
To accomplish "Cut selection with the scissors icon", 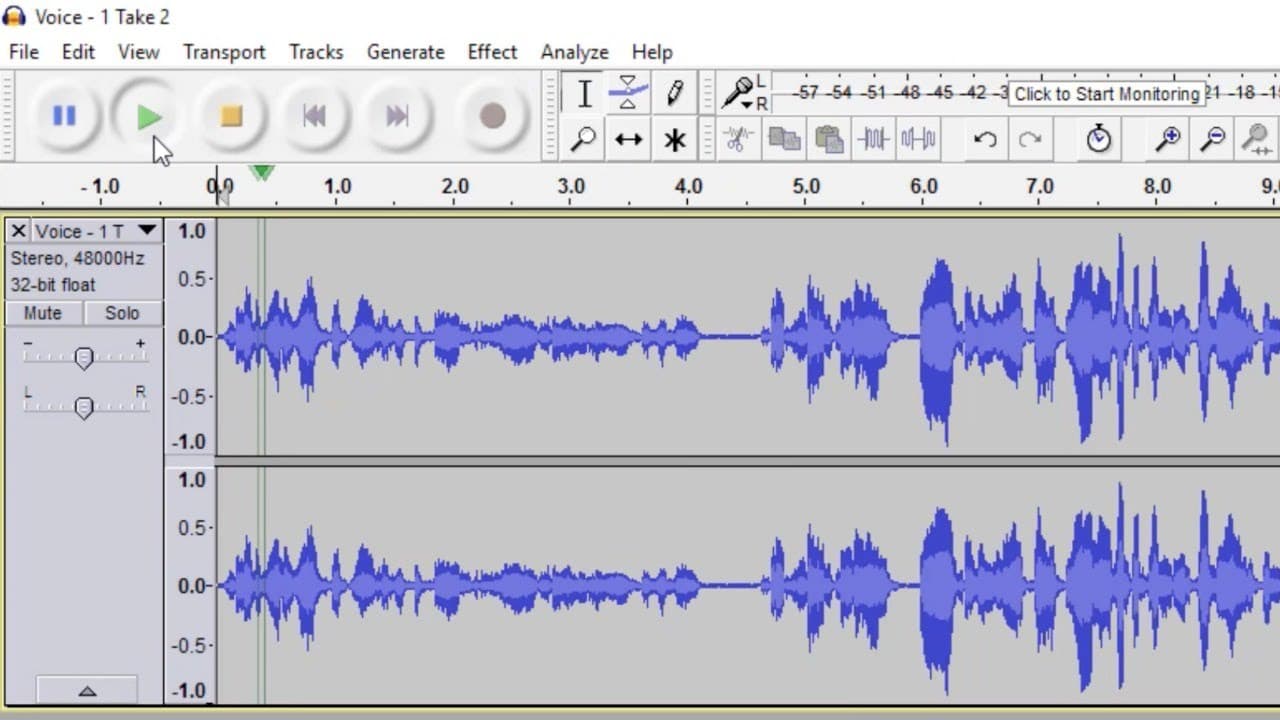I will [738, 139].
